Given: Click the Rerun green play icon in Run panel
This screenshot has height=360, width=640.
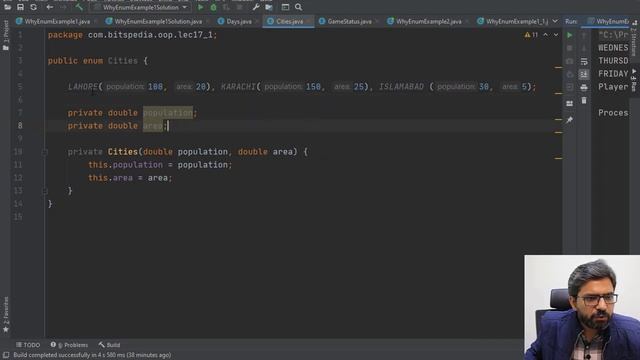Looking at the screenshot, I should tap(570, 36).
